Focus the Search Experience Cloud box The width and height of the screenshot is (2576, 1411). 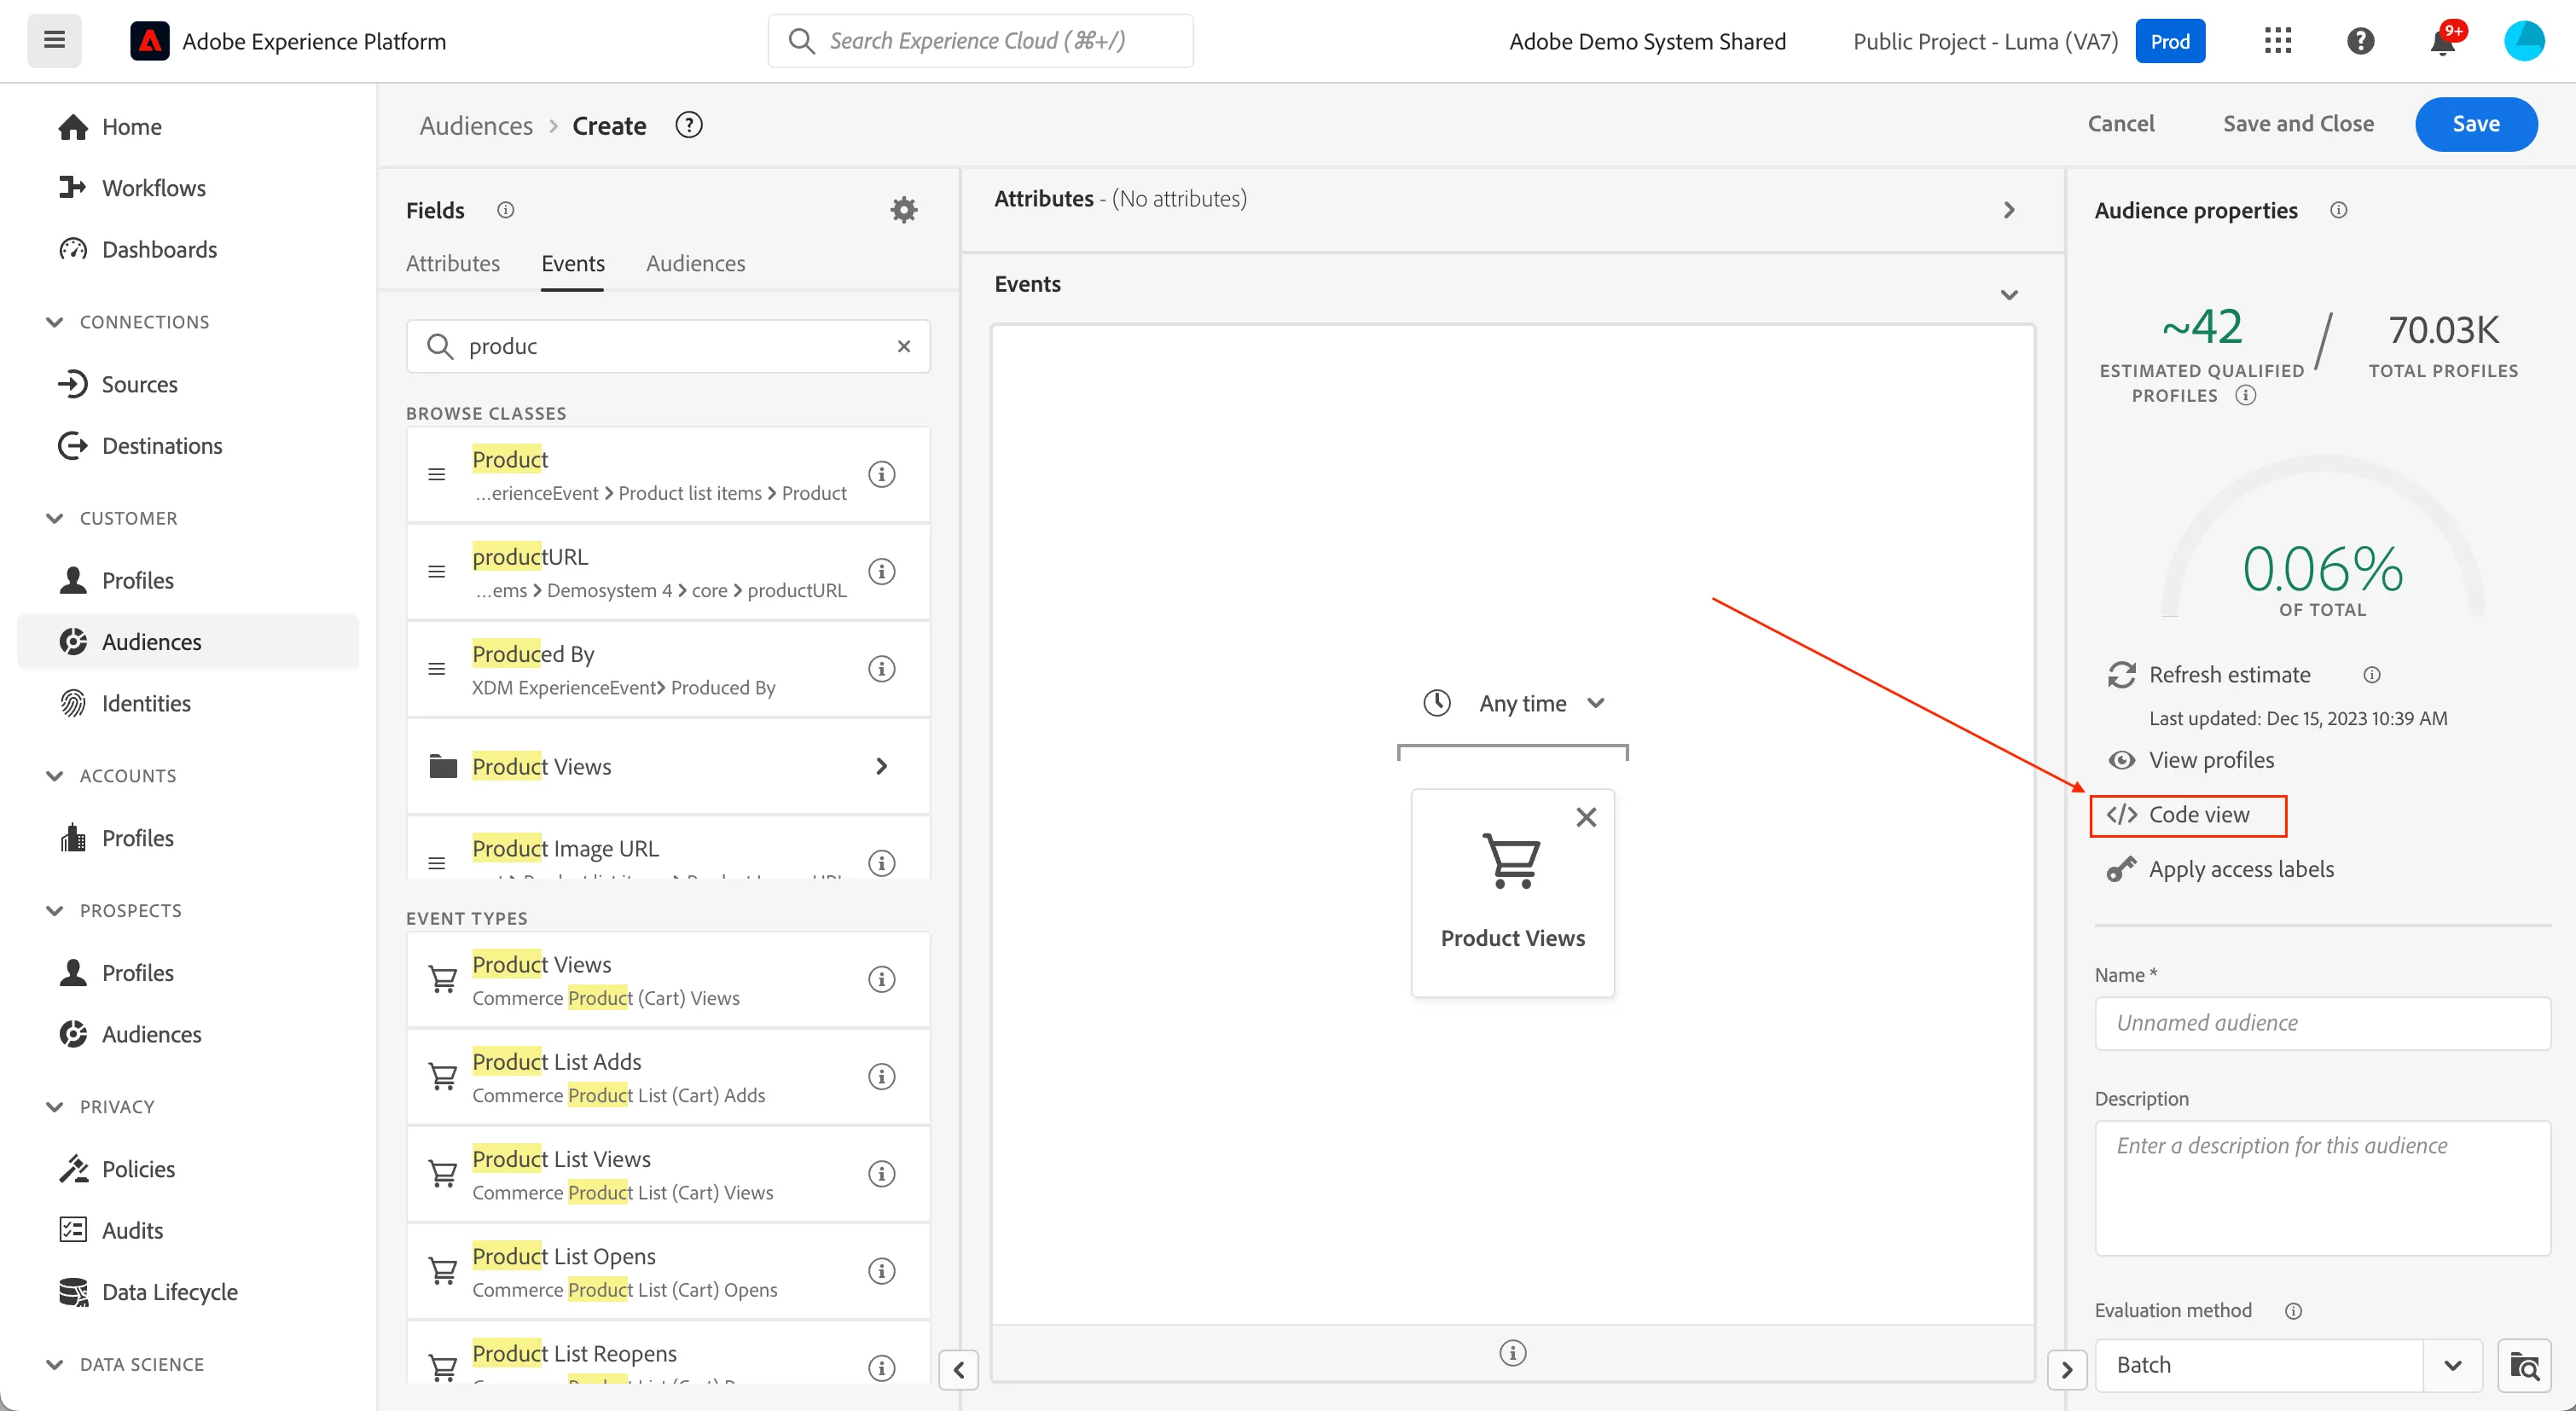point(980,41)
